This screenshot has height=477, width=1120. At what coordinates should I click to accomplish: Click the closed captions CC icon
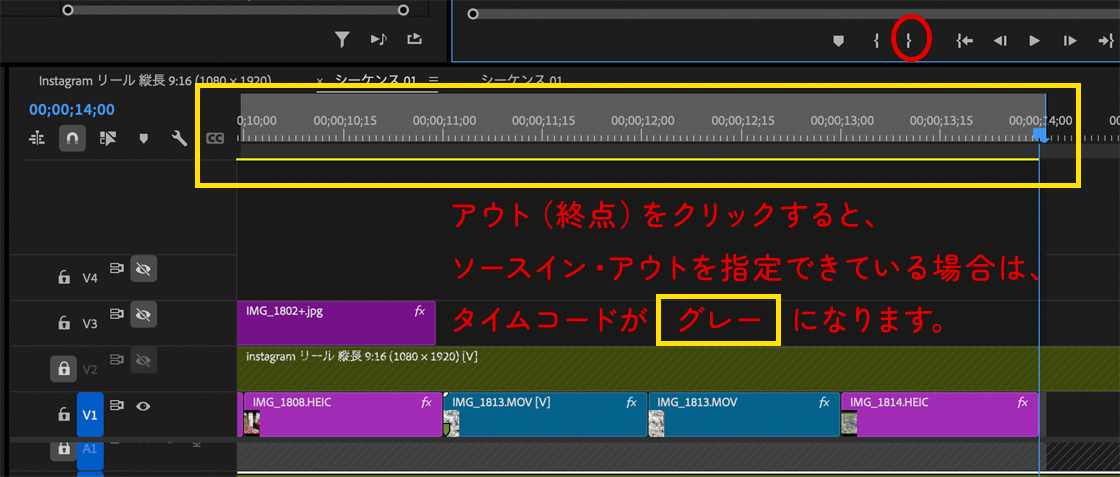click(x=214, y=139)
